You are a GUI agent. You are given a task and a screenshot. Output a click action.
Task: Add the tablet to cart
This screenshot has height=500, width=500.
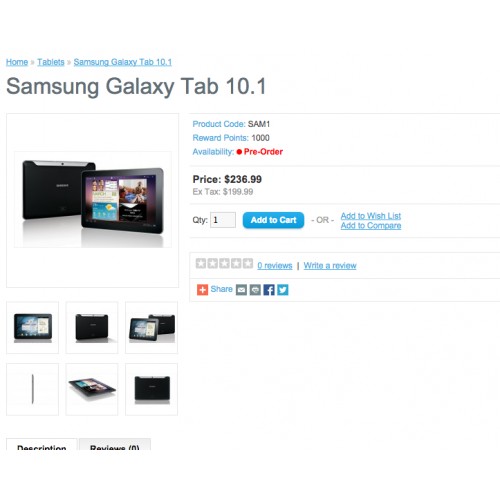click(273, 220)
